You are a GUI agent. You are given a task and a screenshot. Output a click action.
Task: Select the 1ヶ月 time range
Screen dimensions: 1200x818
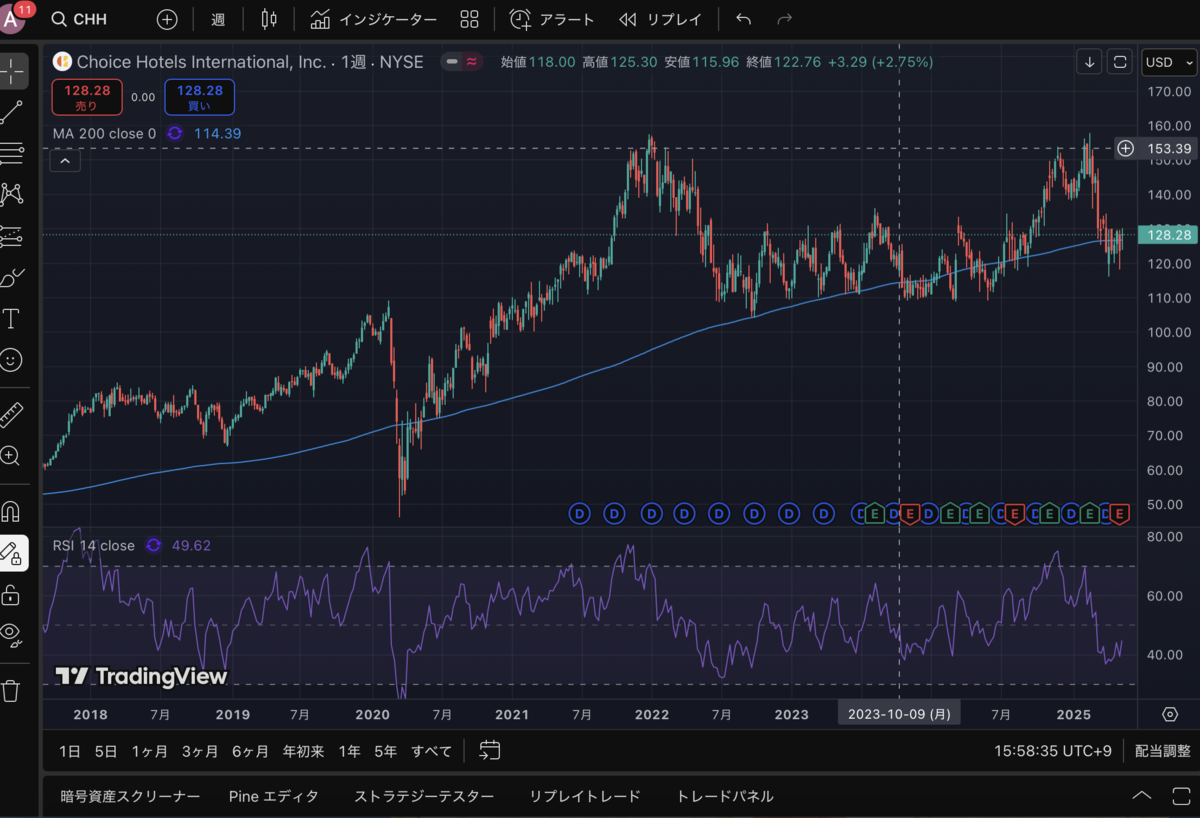tap(149, 751)
